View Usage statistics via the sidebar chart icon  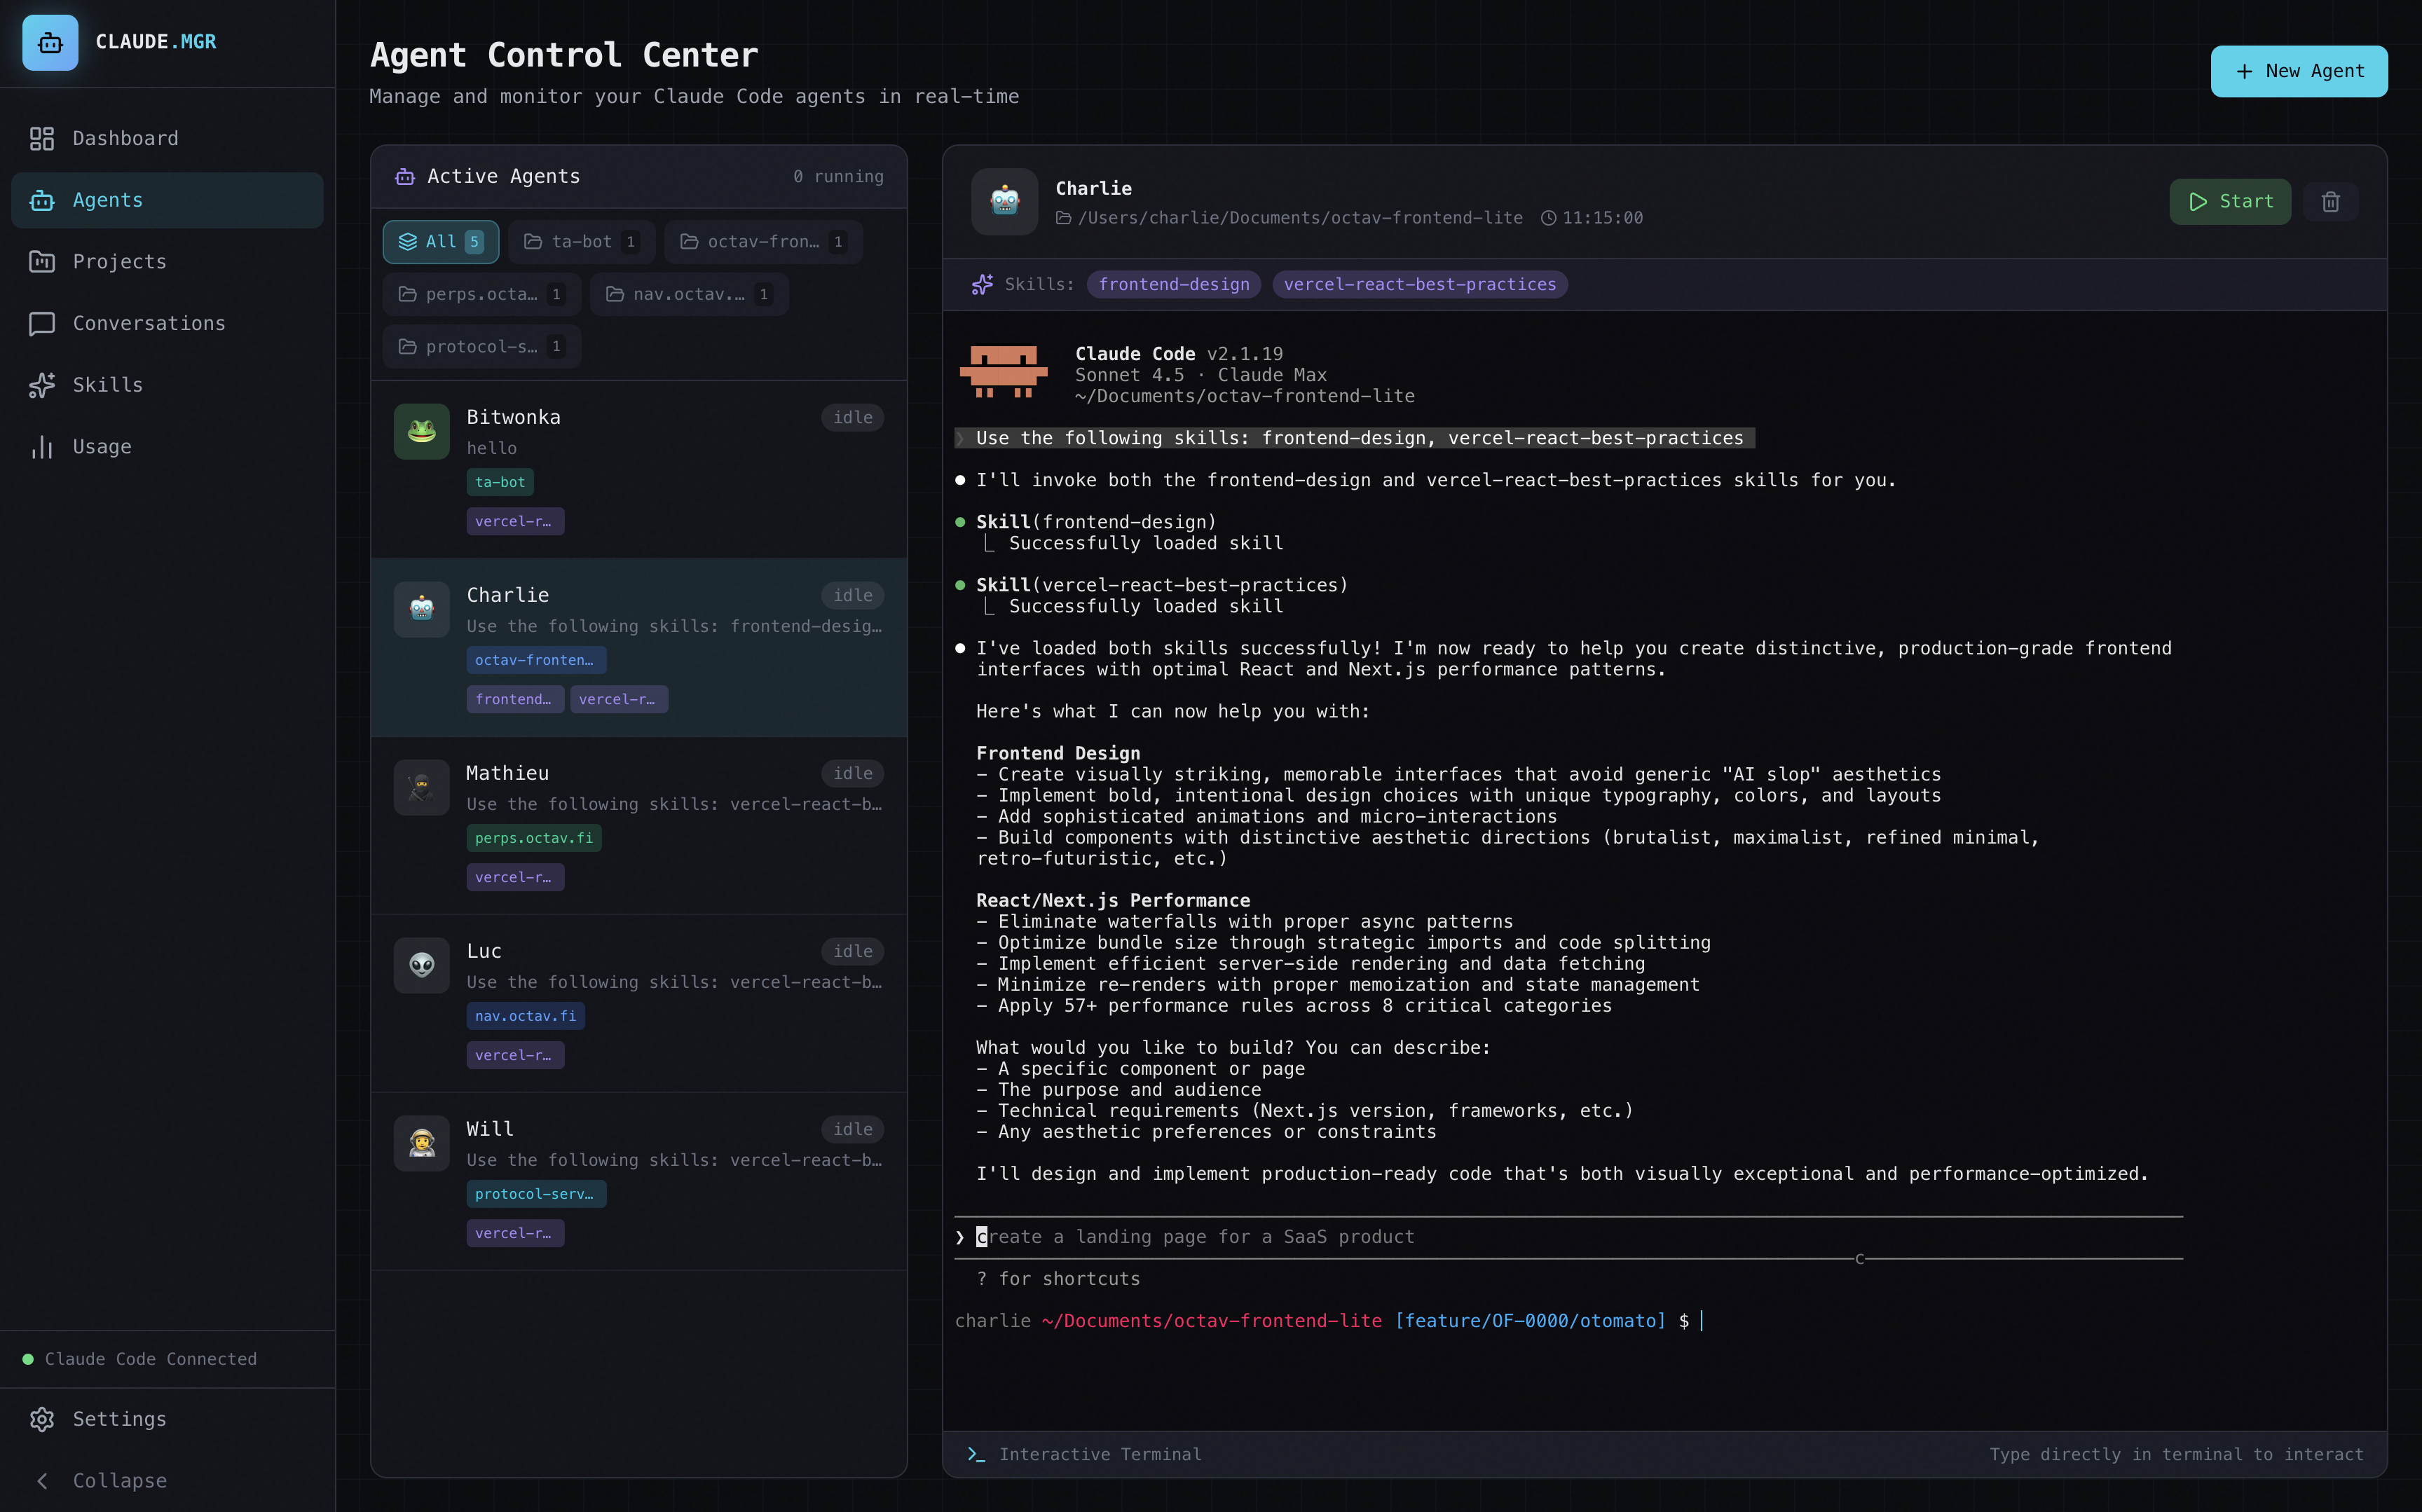[41, 447]
